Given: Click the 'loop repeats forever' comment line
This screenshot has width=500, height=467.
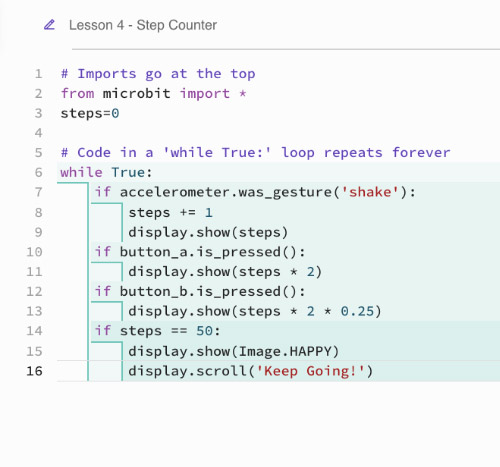Looking at the screenshot, I should [366, 153].
